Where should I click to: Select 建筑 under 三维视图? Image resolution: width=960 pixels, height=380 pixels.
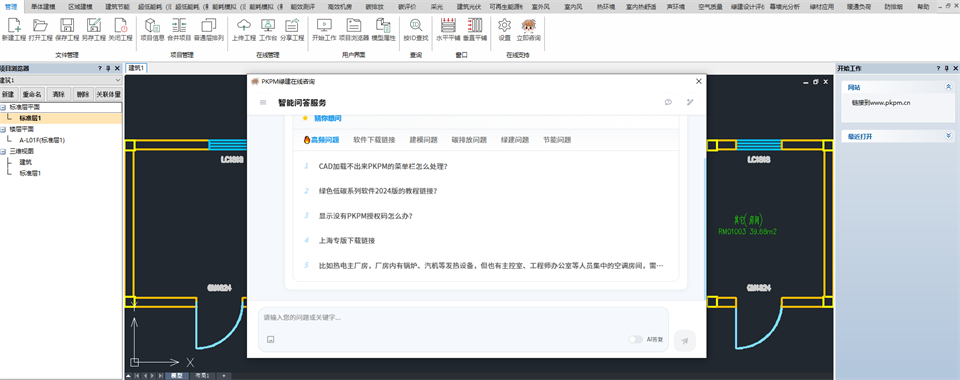click(26, 162)
